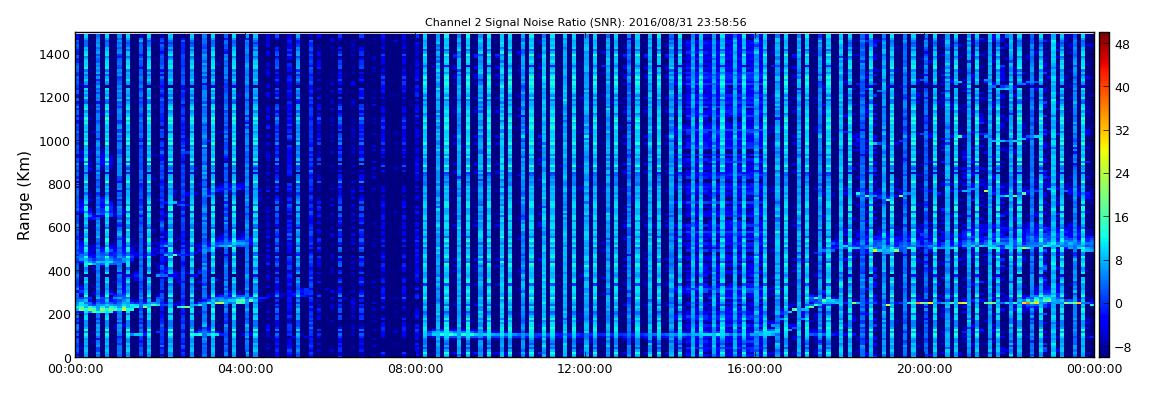Click the colorbar label 48
This screenshot has height=407, width=1150.
[1122, 43]
